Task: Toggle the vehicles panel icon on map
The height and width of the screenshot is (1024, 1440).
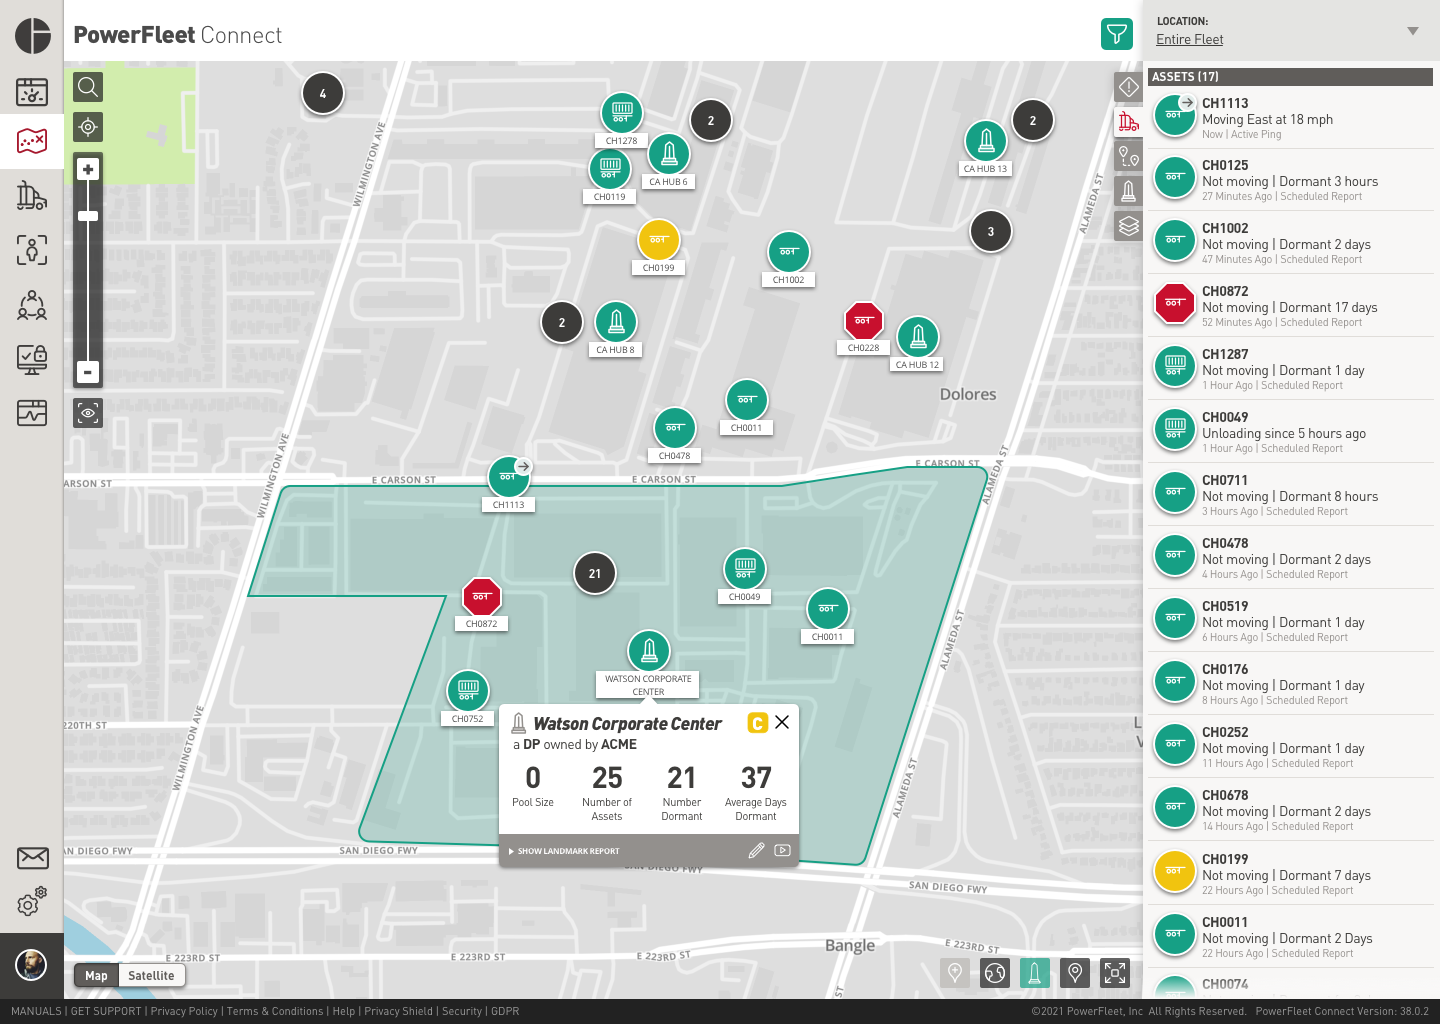Action: (1129, 122)
